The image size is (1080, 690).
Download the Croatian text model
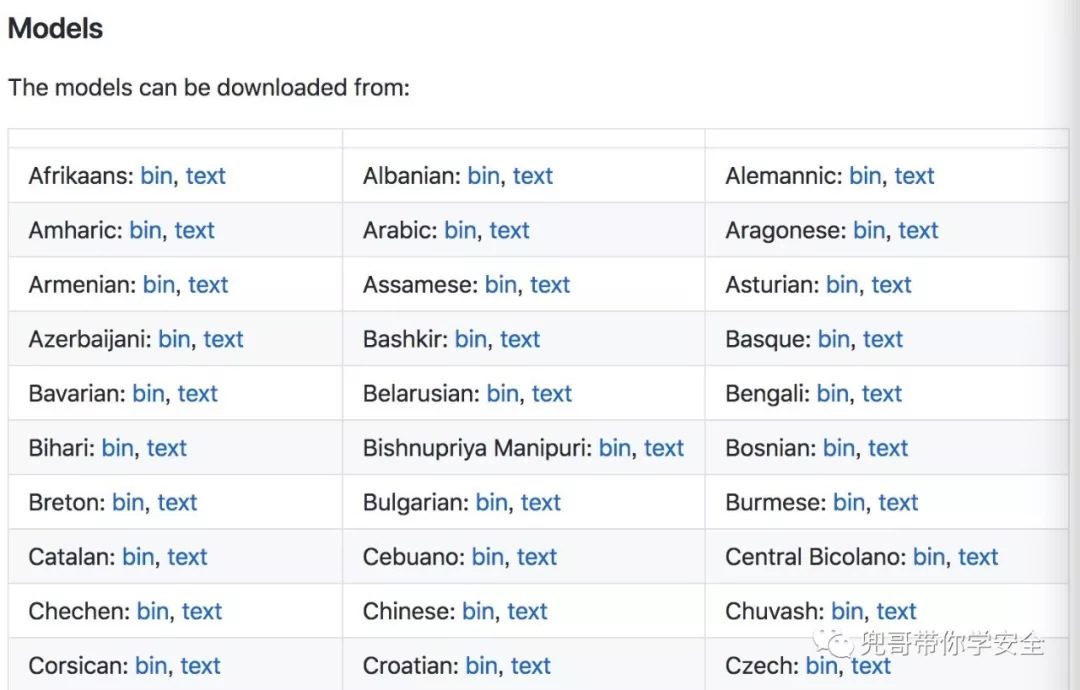[x=530, y=666]
